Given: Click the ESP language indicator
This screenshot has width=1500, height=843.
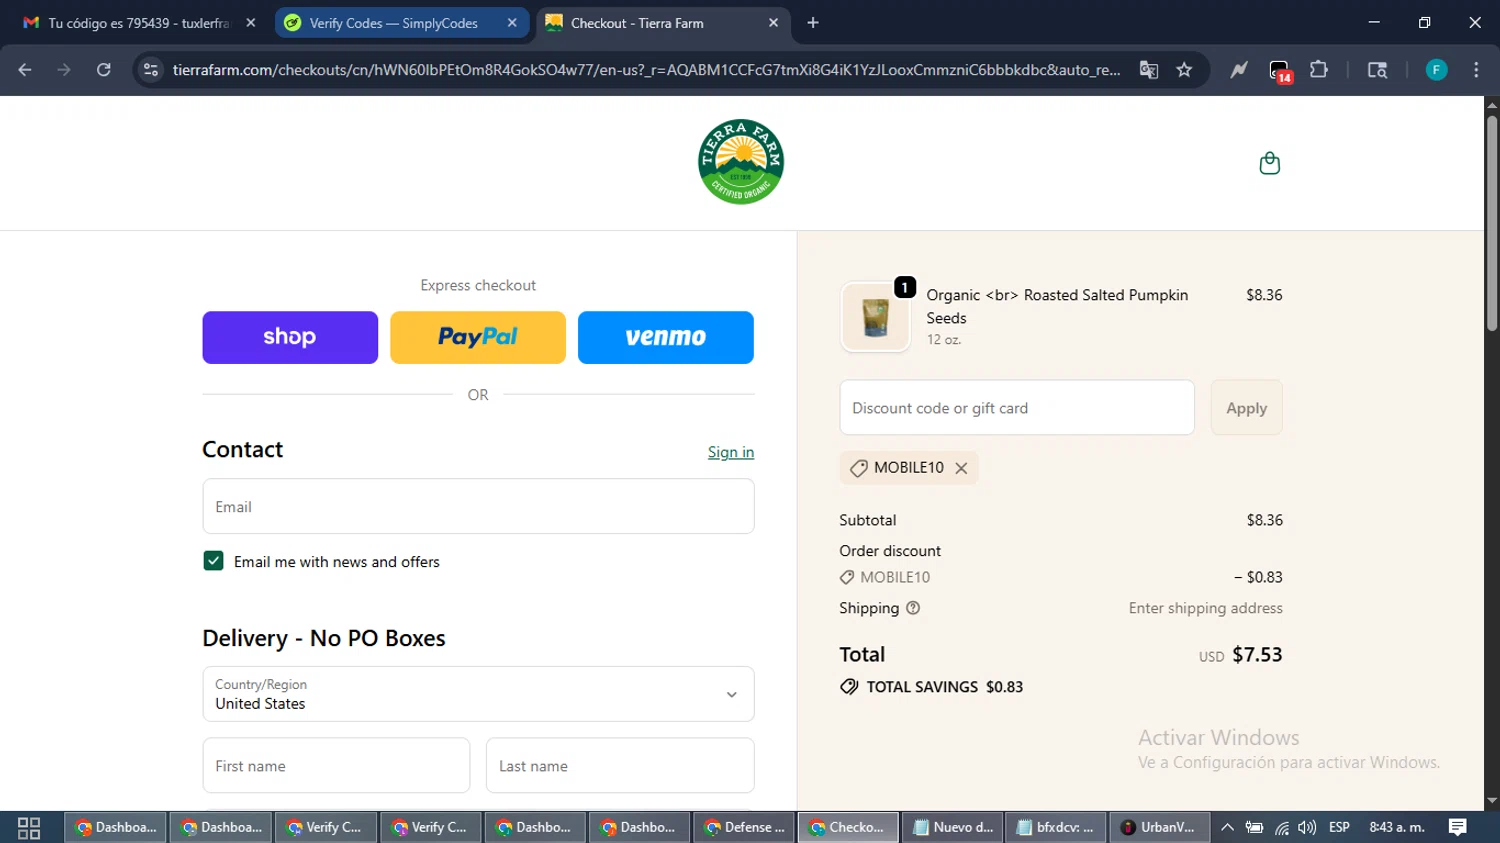Looking at the screenshot, I should [1339, 828].
